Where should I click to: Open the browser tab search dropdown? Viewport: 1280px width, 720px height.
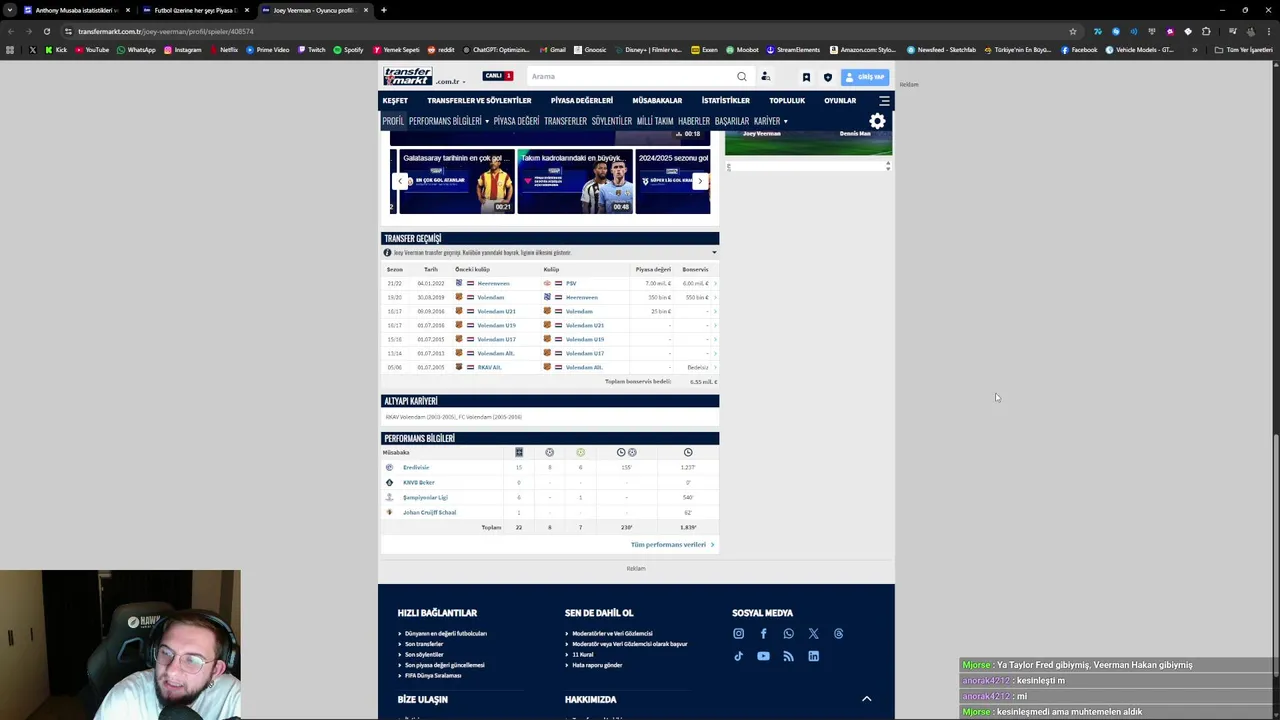[x=10, y=10]
